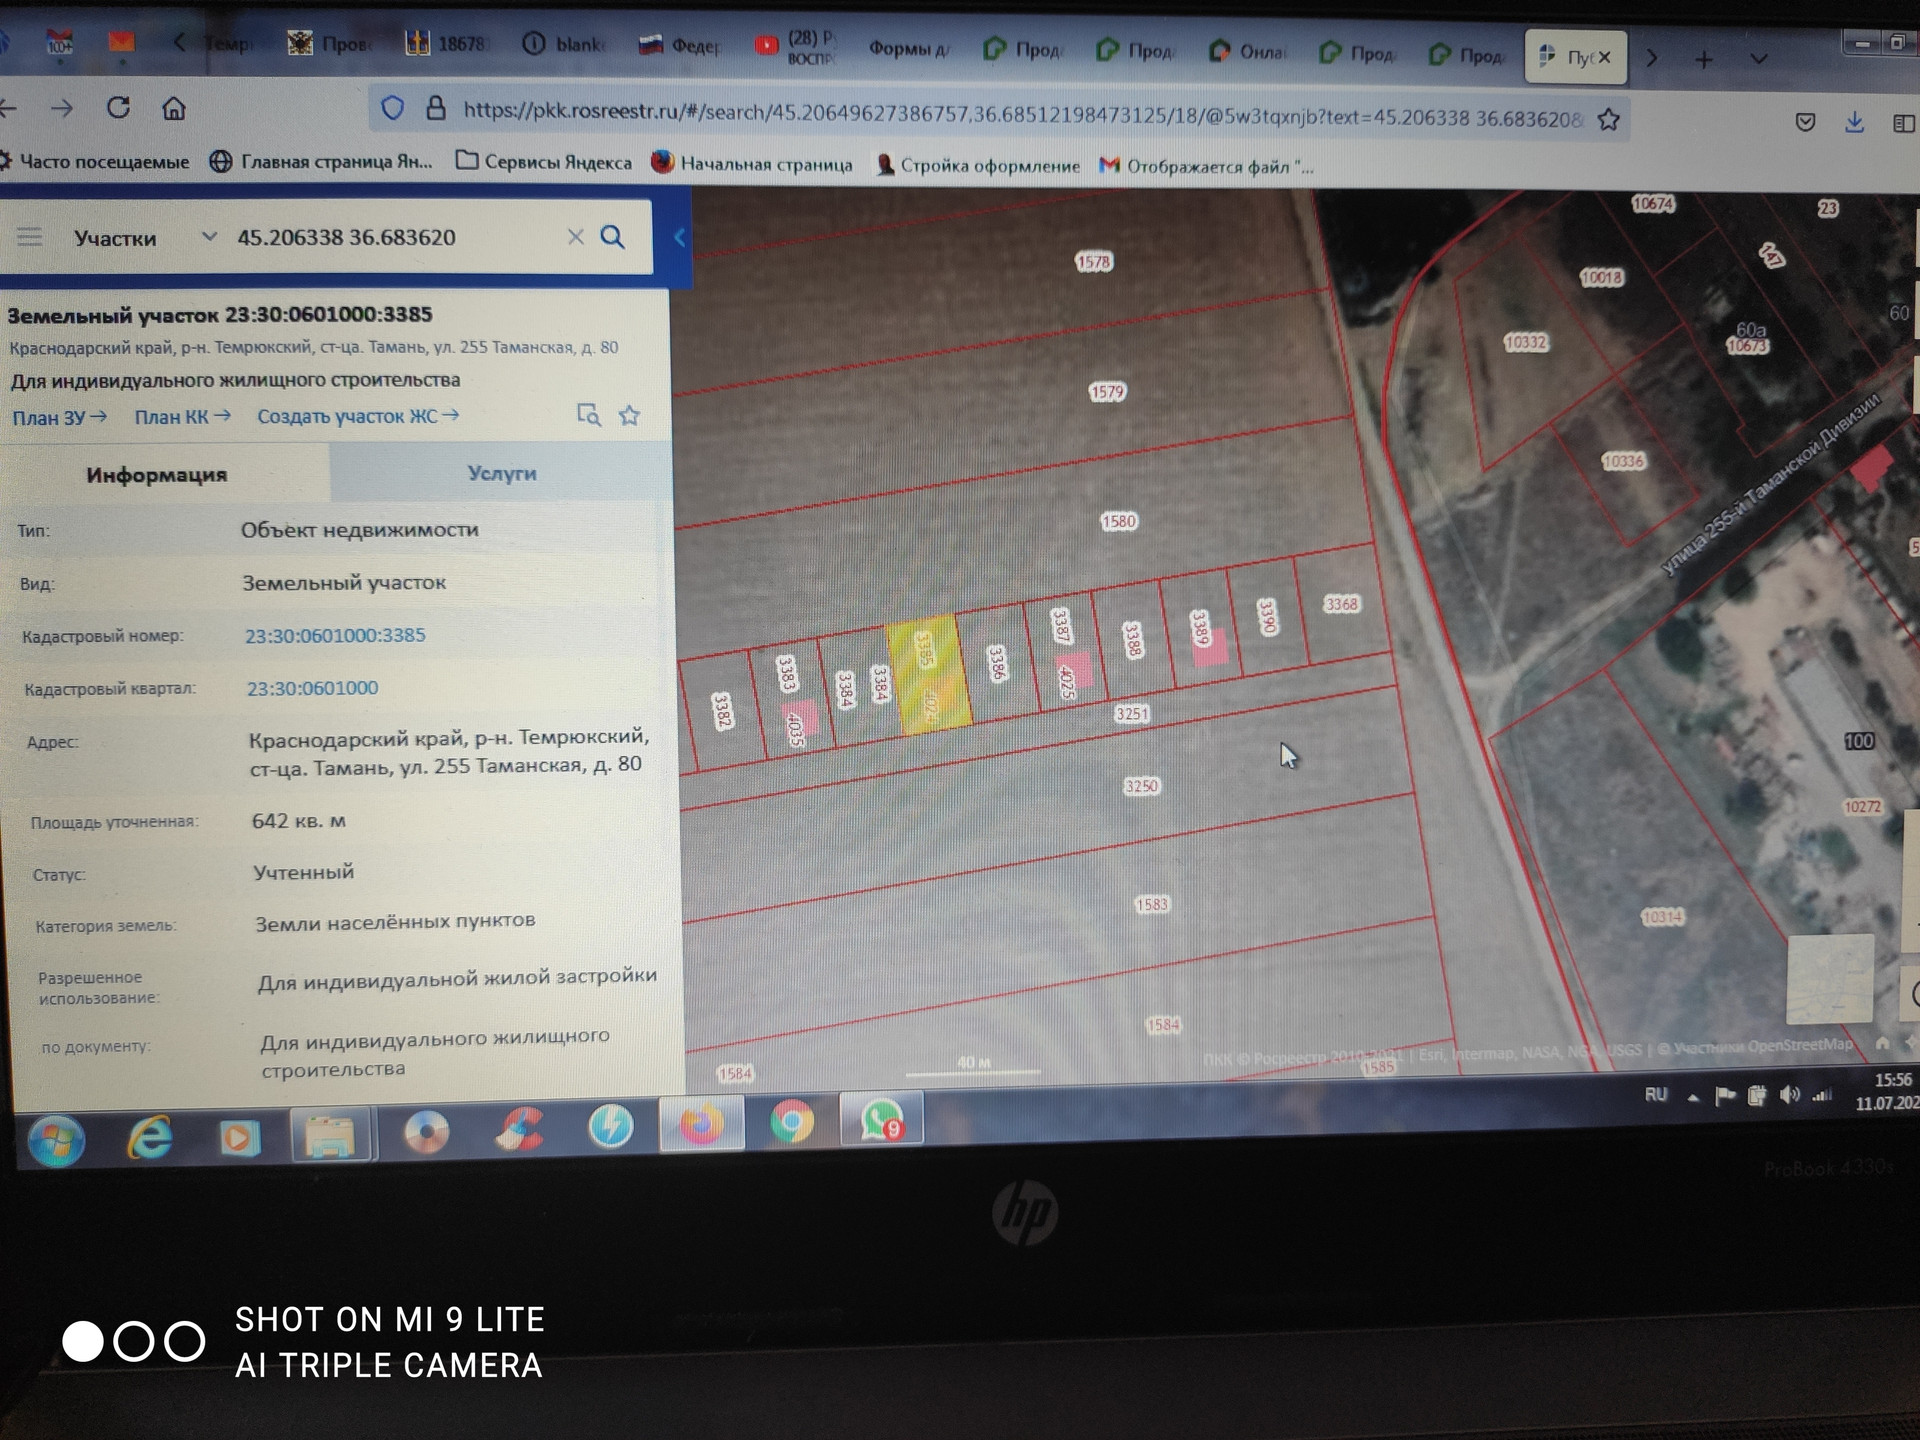Viewport: 1920px width, 1440px height.
Task: Add the parcel to favorites with the star
Action: pos(629,415)
